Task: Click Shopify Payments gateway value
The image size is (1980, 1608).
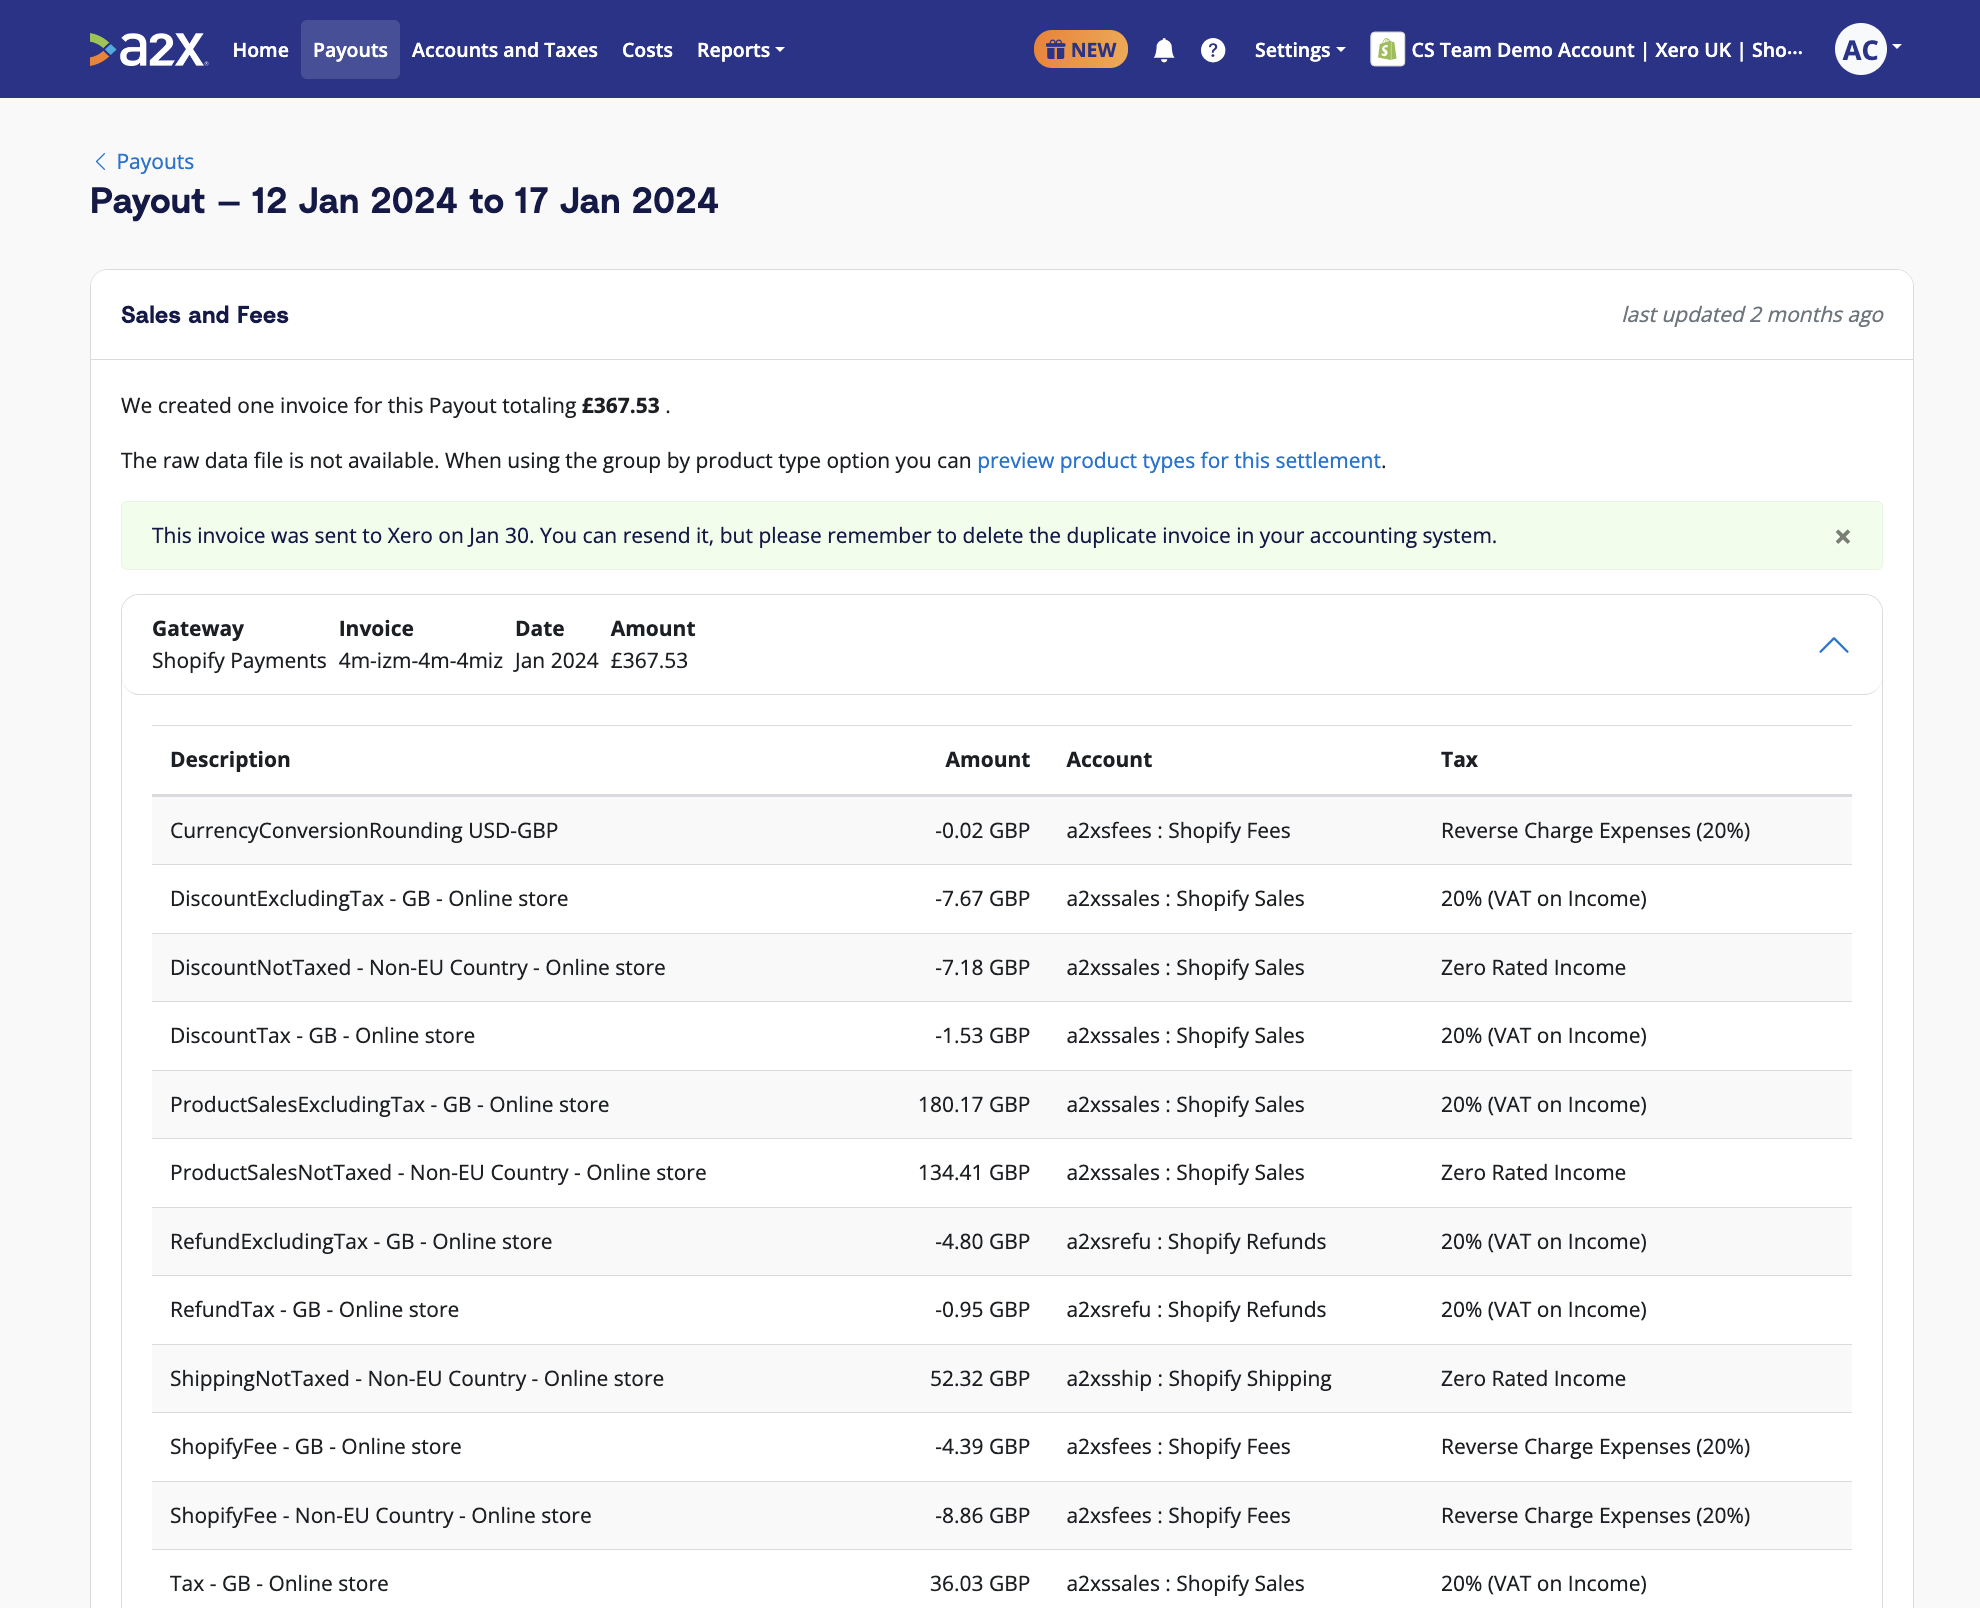Action: (x=239, y=660)
